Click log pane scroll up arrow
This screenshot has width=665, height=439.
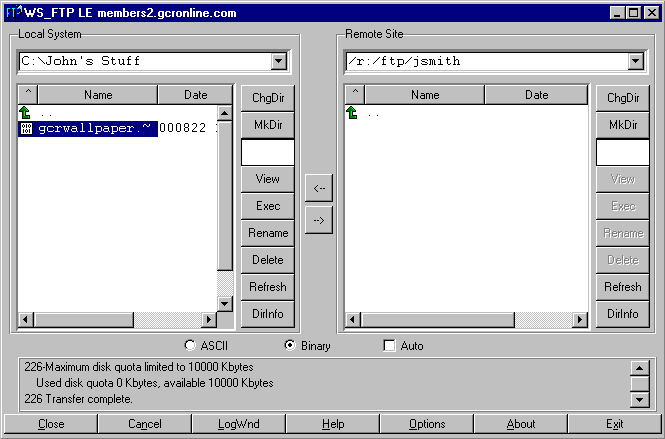click(640, 368)
